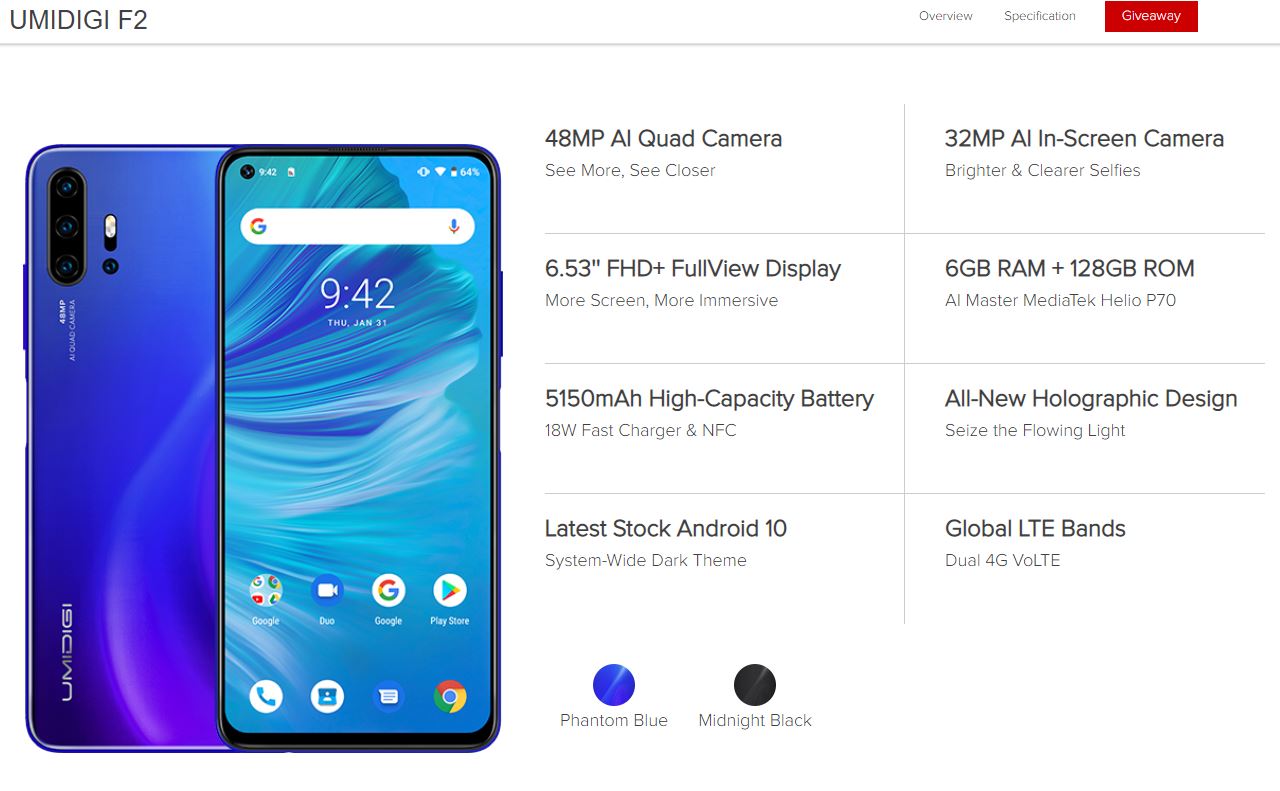Click the UMIDIGI F2 page title
Viewport: 1280px width, 791px height.
[79, 20]
